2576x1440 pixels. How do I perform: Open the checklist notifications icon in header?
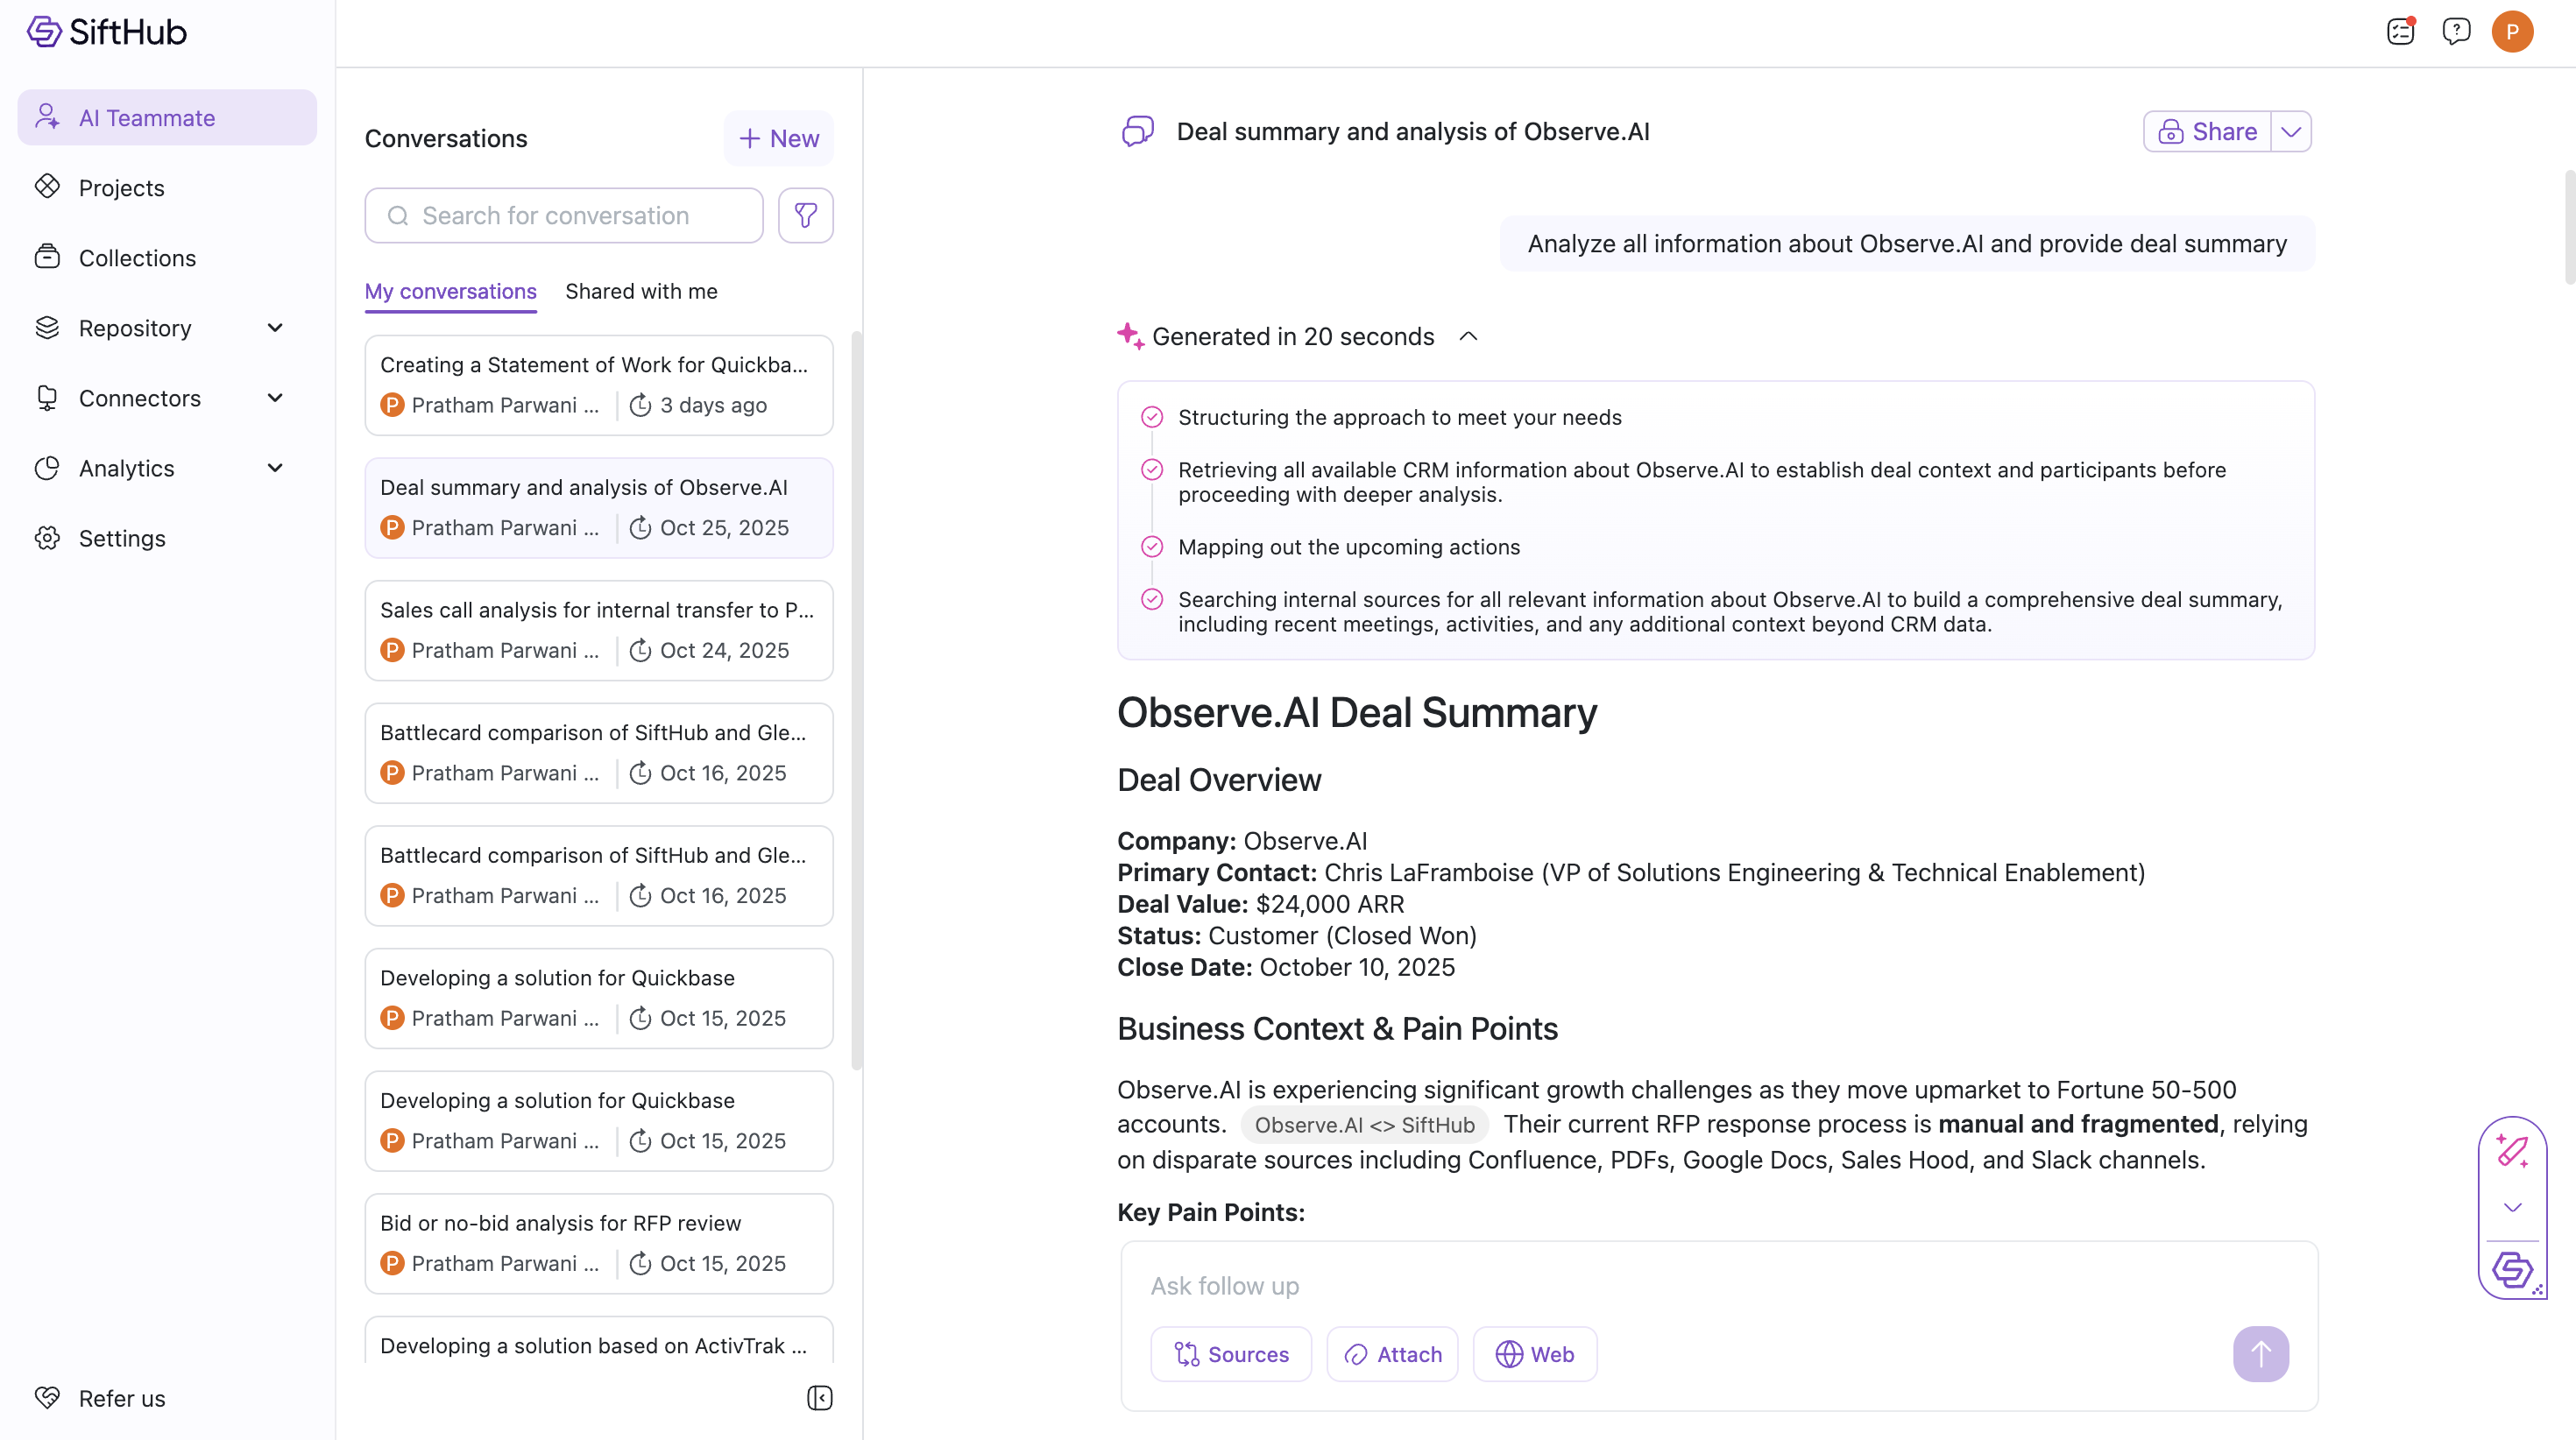(2400, 32)
